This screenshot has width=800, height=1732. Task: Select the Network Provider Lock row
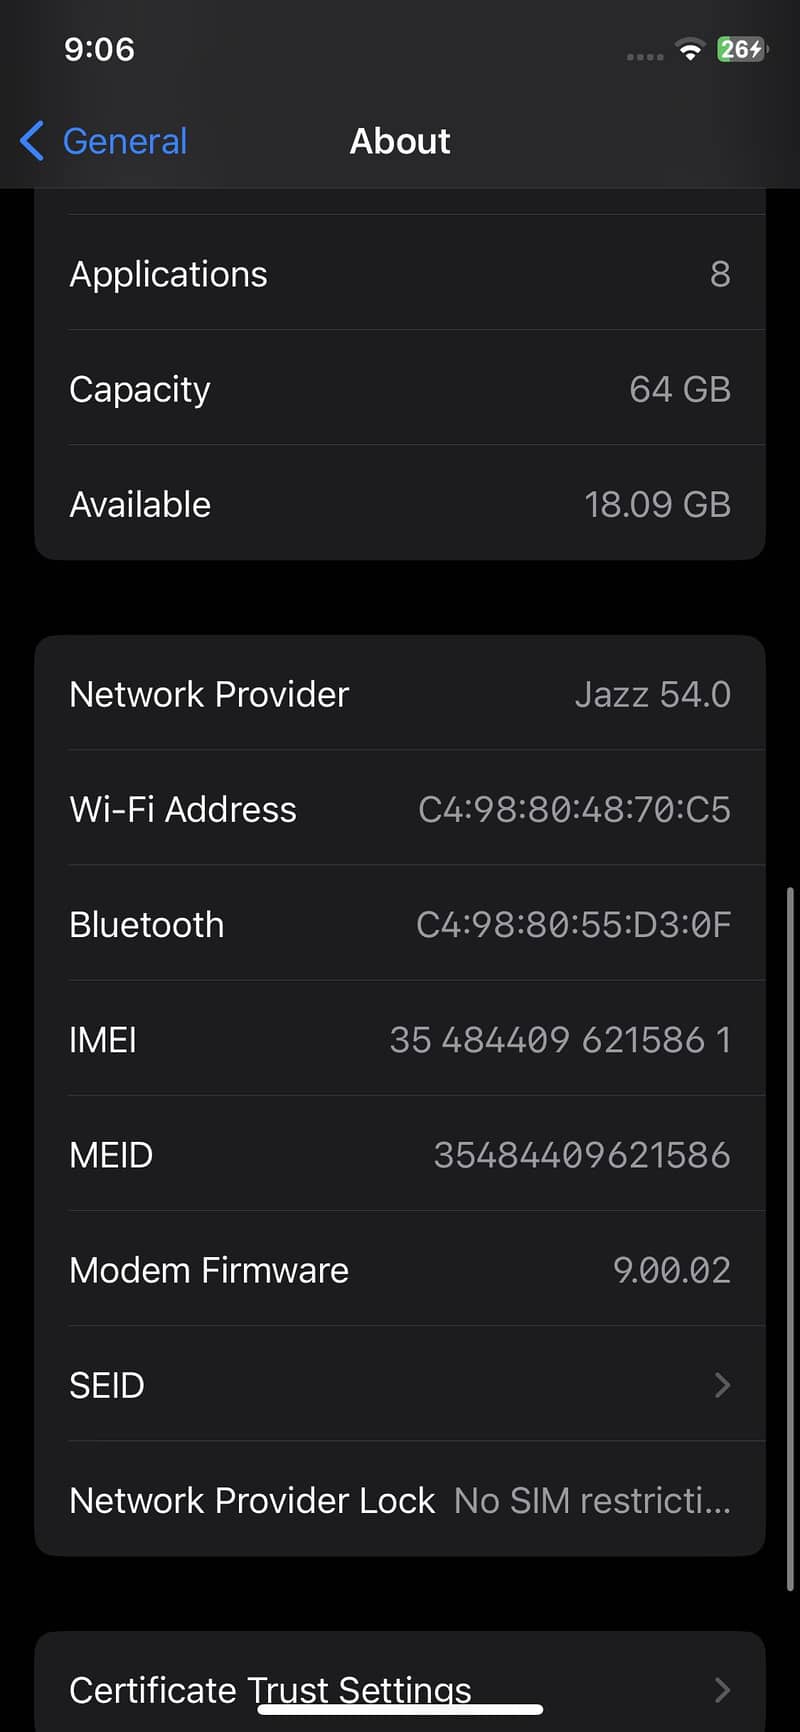[400, 1500]
